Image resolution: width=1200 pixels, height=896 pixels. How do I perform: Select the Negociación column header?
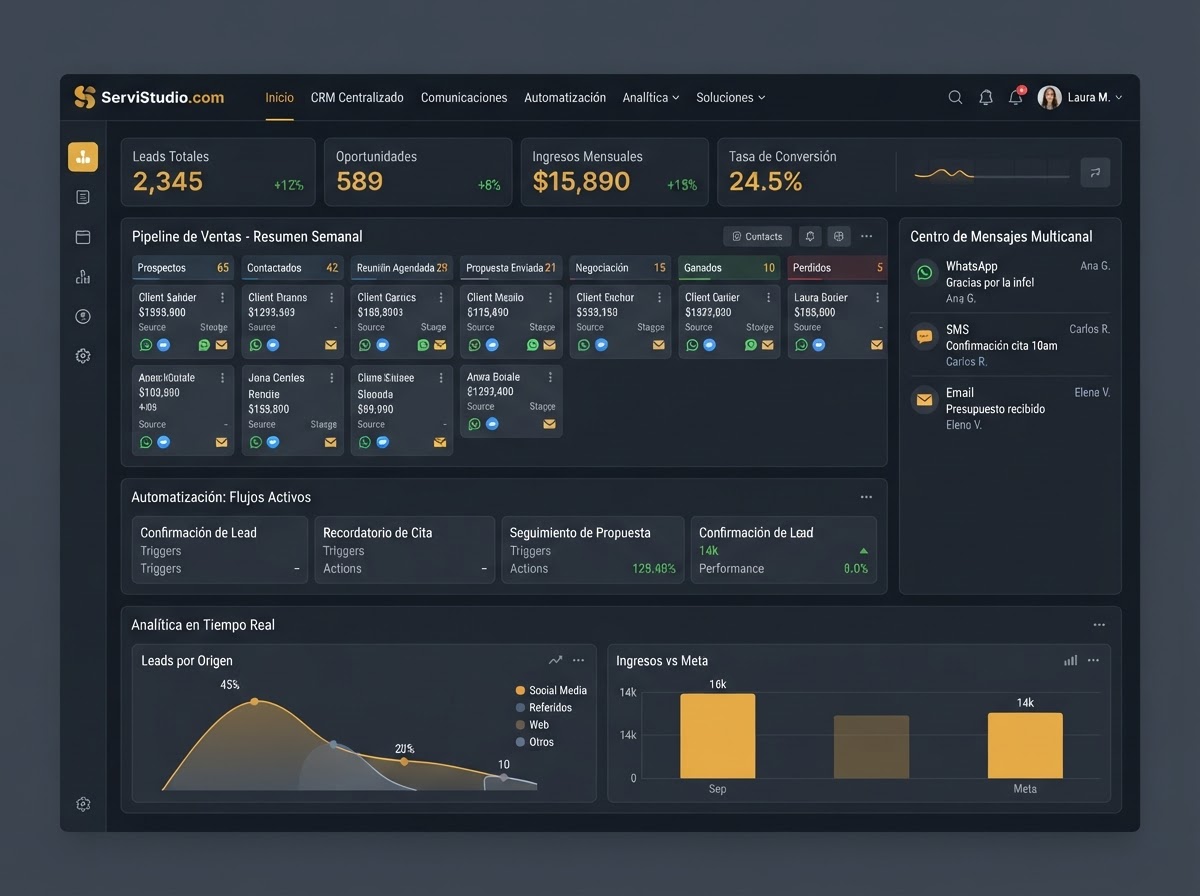620,268
